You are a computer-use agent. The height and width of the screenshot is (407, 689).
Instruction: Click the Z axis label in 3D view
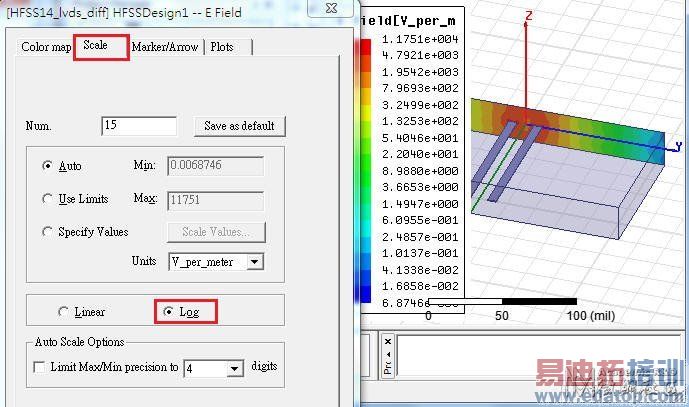[x=529, y=16]
